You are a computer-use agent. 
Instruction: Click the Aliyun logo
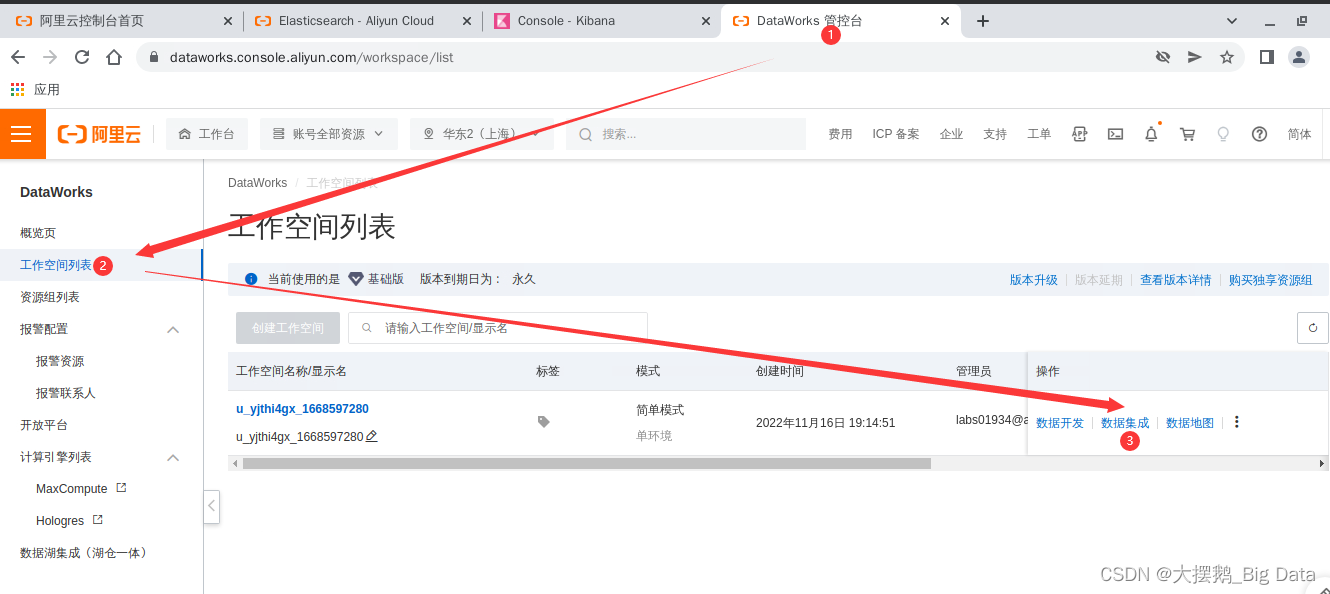point(99,134)
